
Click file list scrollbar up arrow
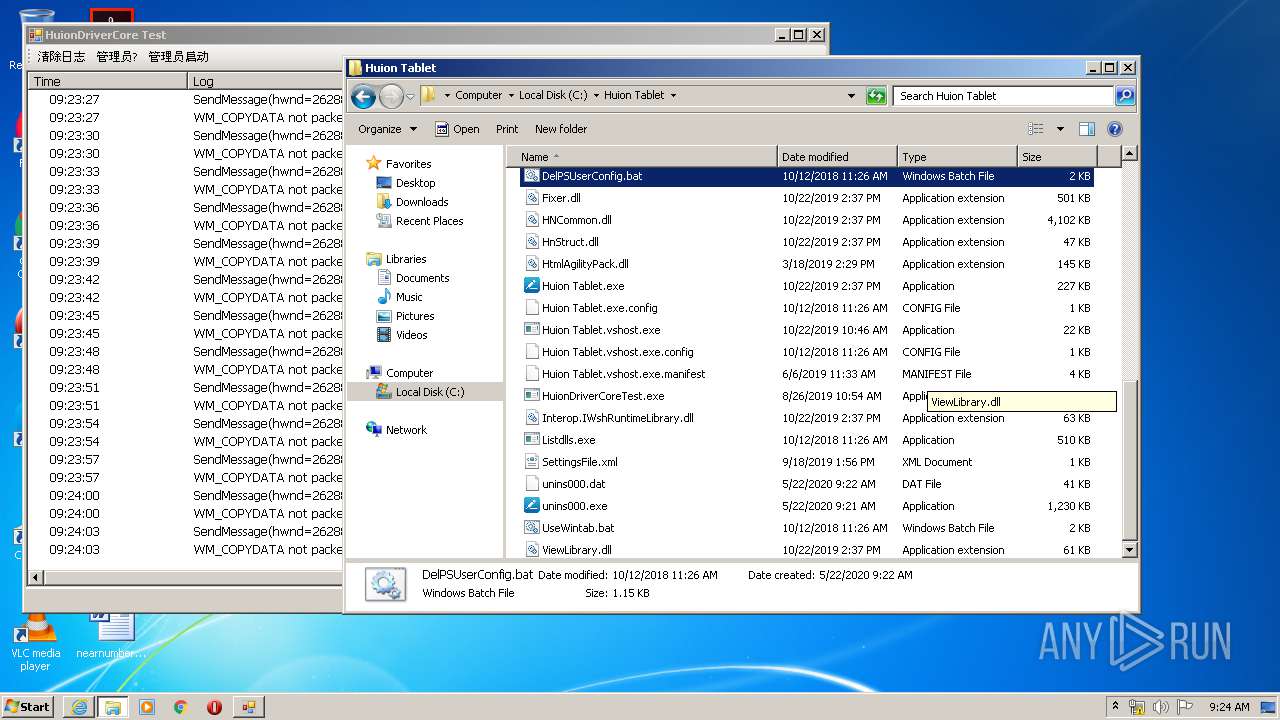click(1130, 154)
